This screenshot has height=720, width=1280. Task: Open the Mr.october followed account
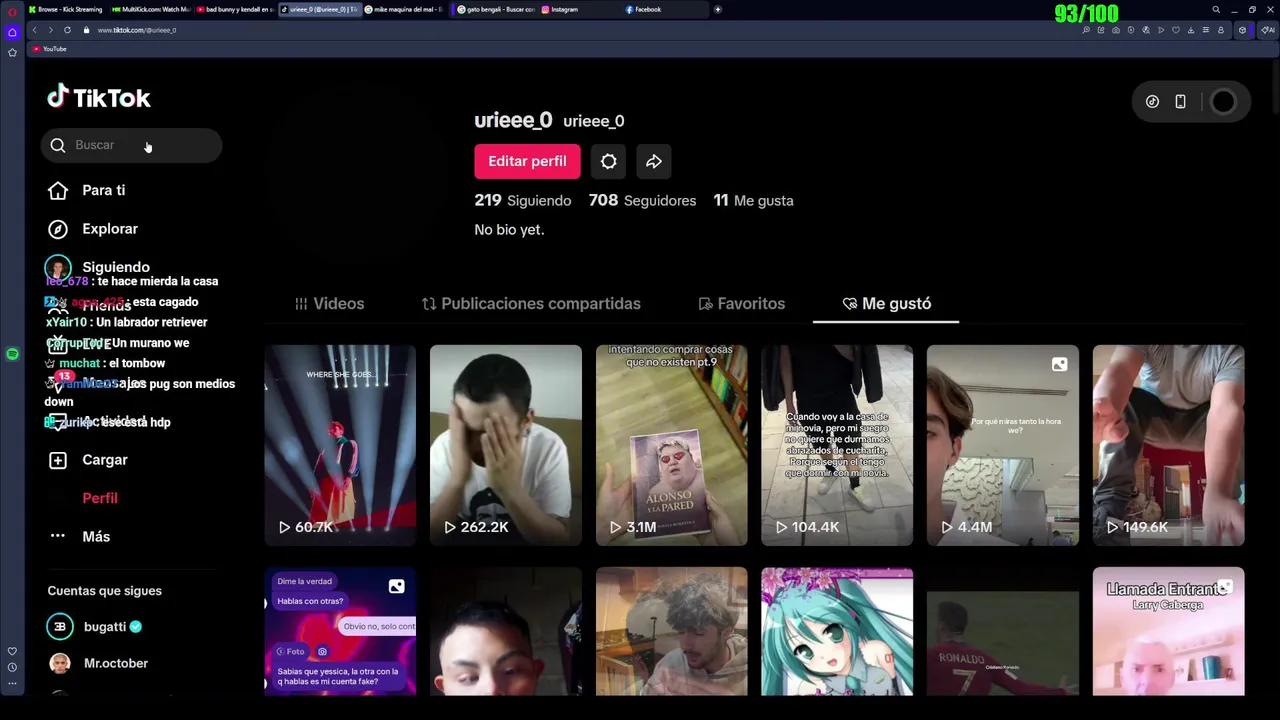coord(98,663)
